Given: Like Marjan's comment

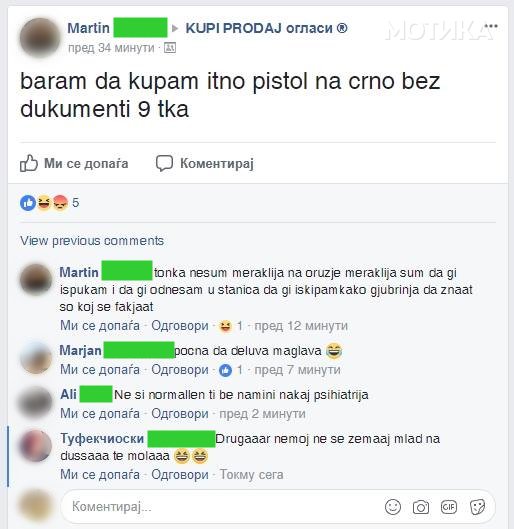Looking at the screenshot, I should 100,369.
